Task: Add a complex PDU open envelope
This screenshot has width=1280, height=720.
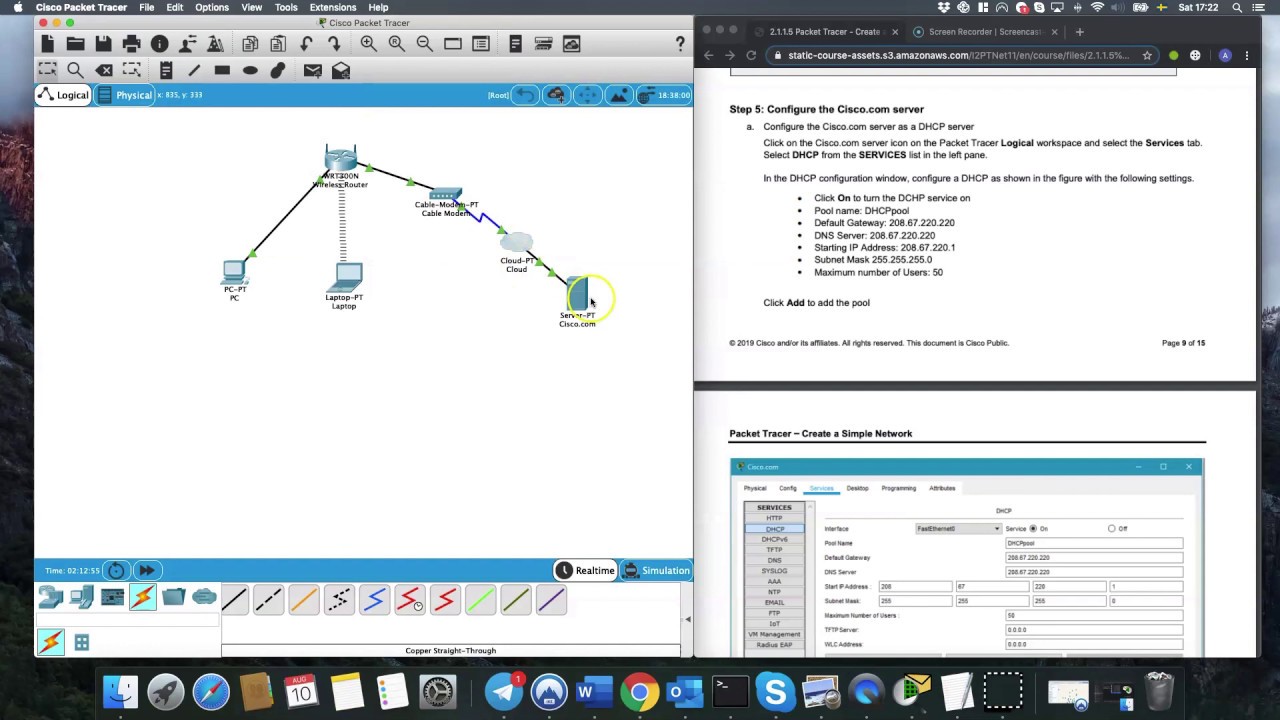Action: click(341, 70)
